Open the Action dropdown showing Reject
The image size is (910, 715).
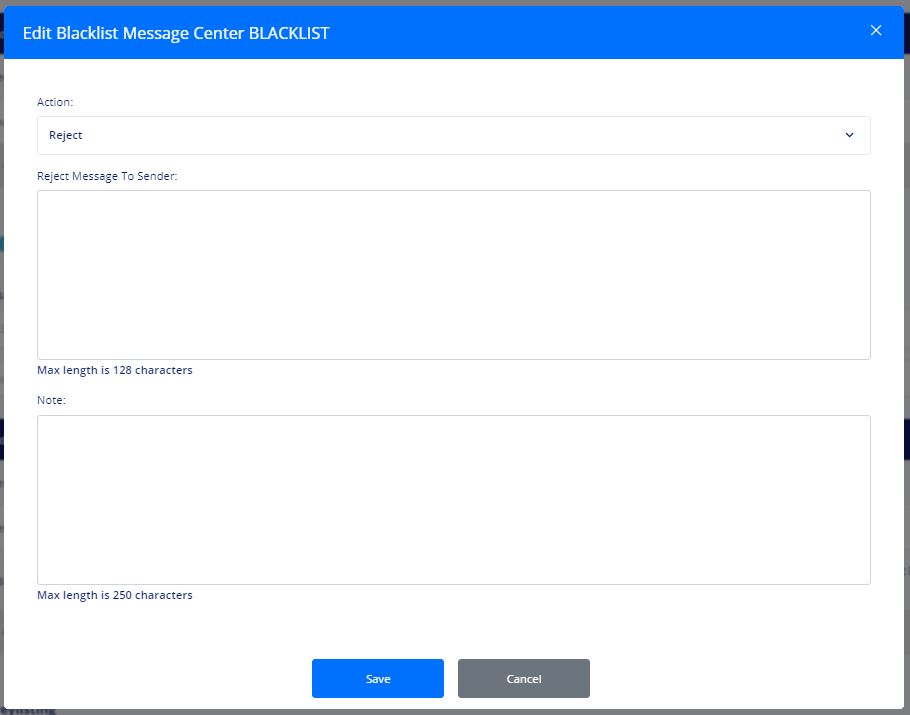tap(453, 135)
